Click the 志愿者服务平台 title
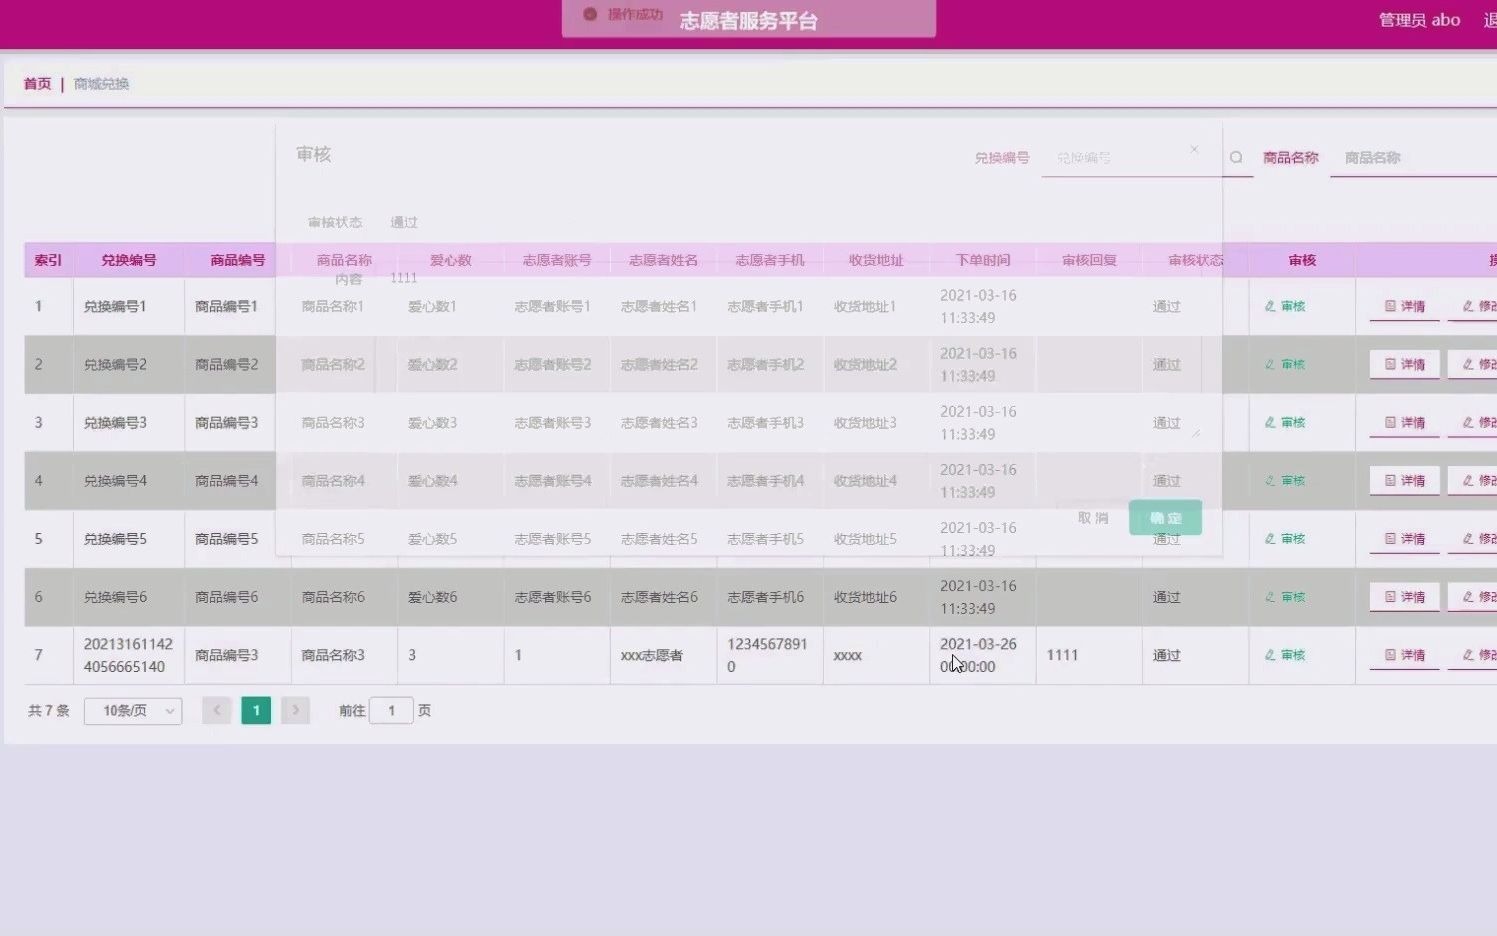 click(748, 21)
